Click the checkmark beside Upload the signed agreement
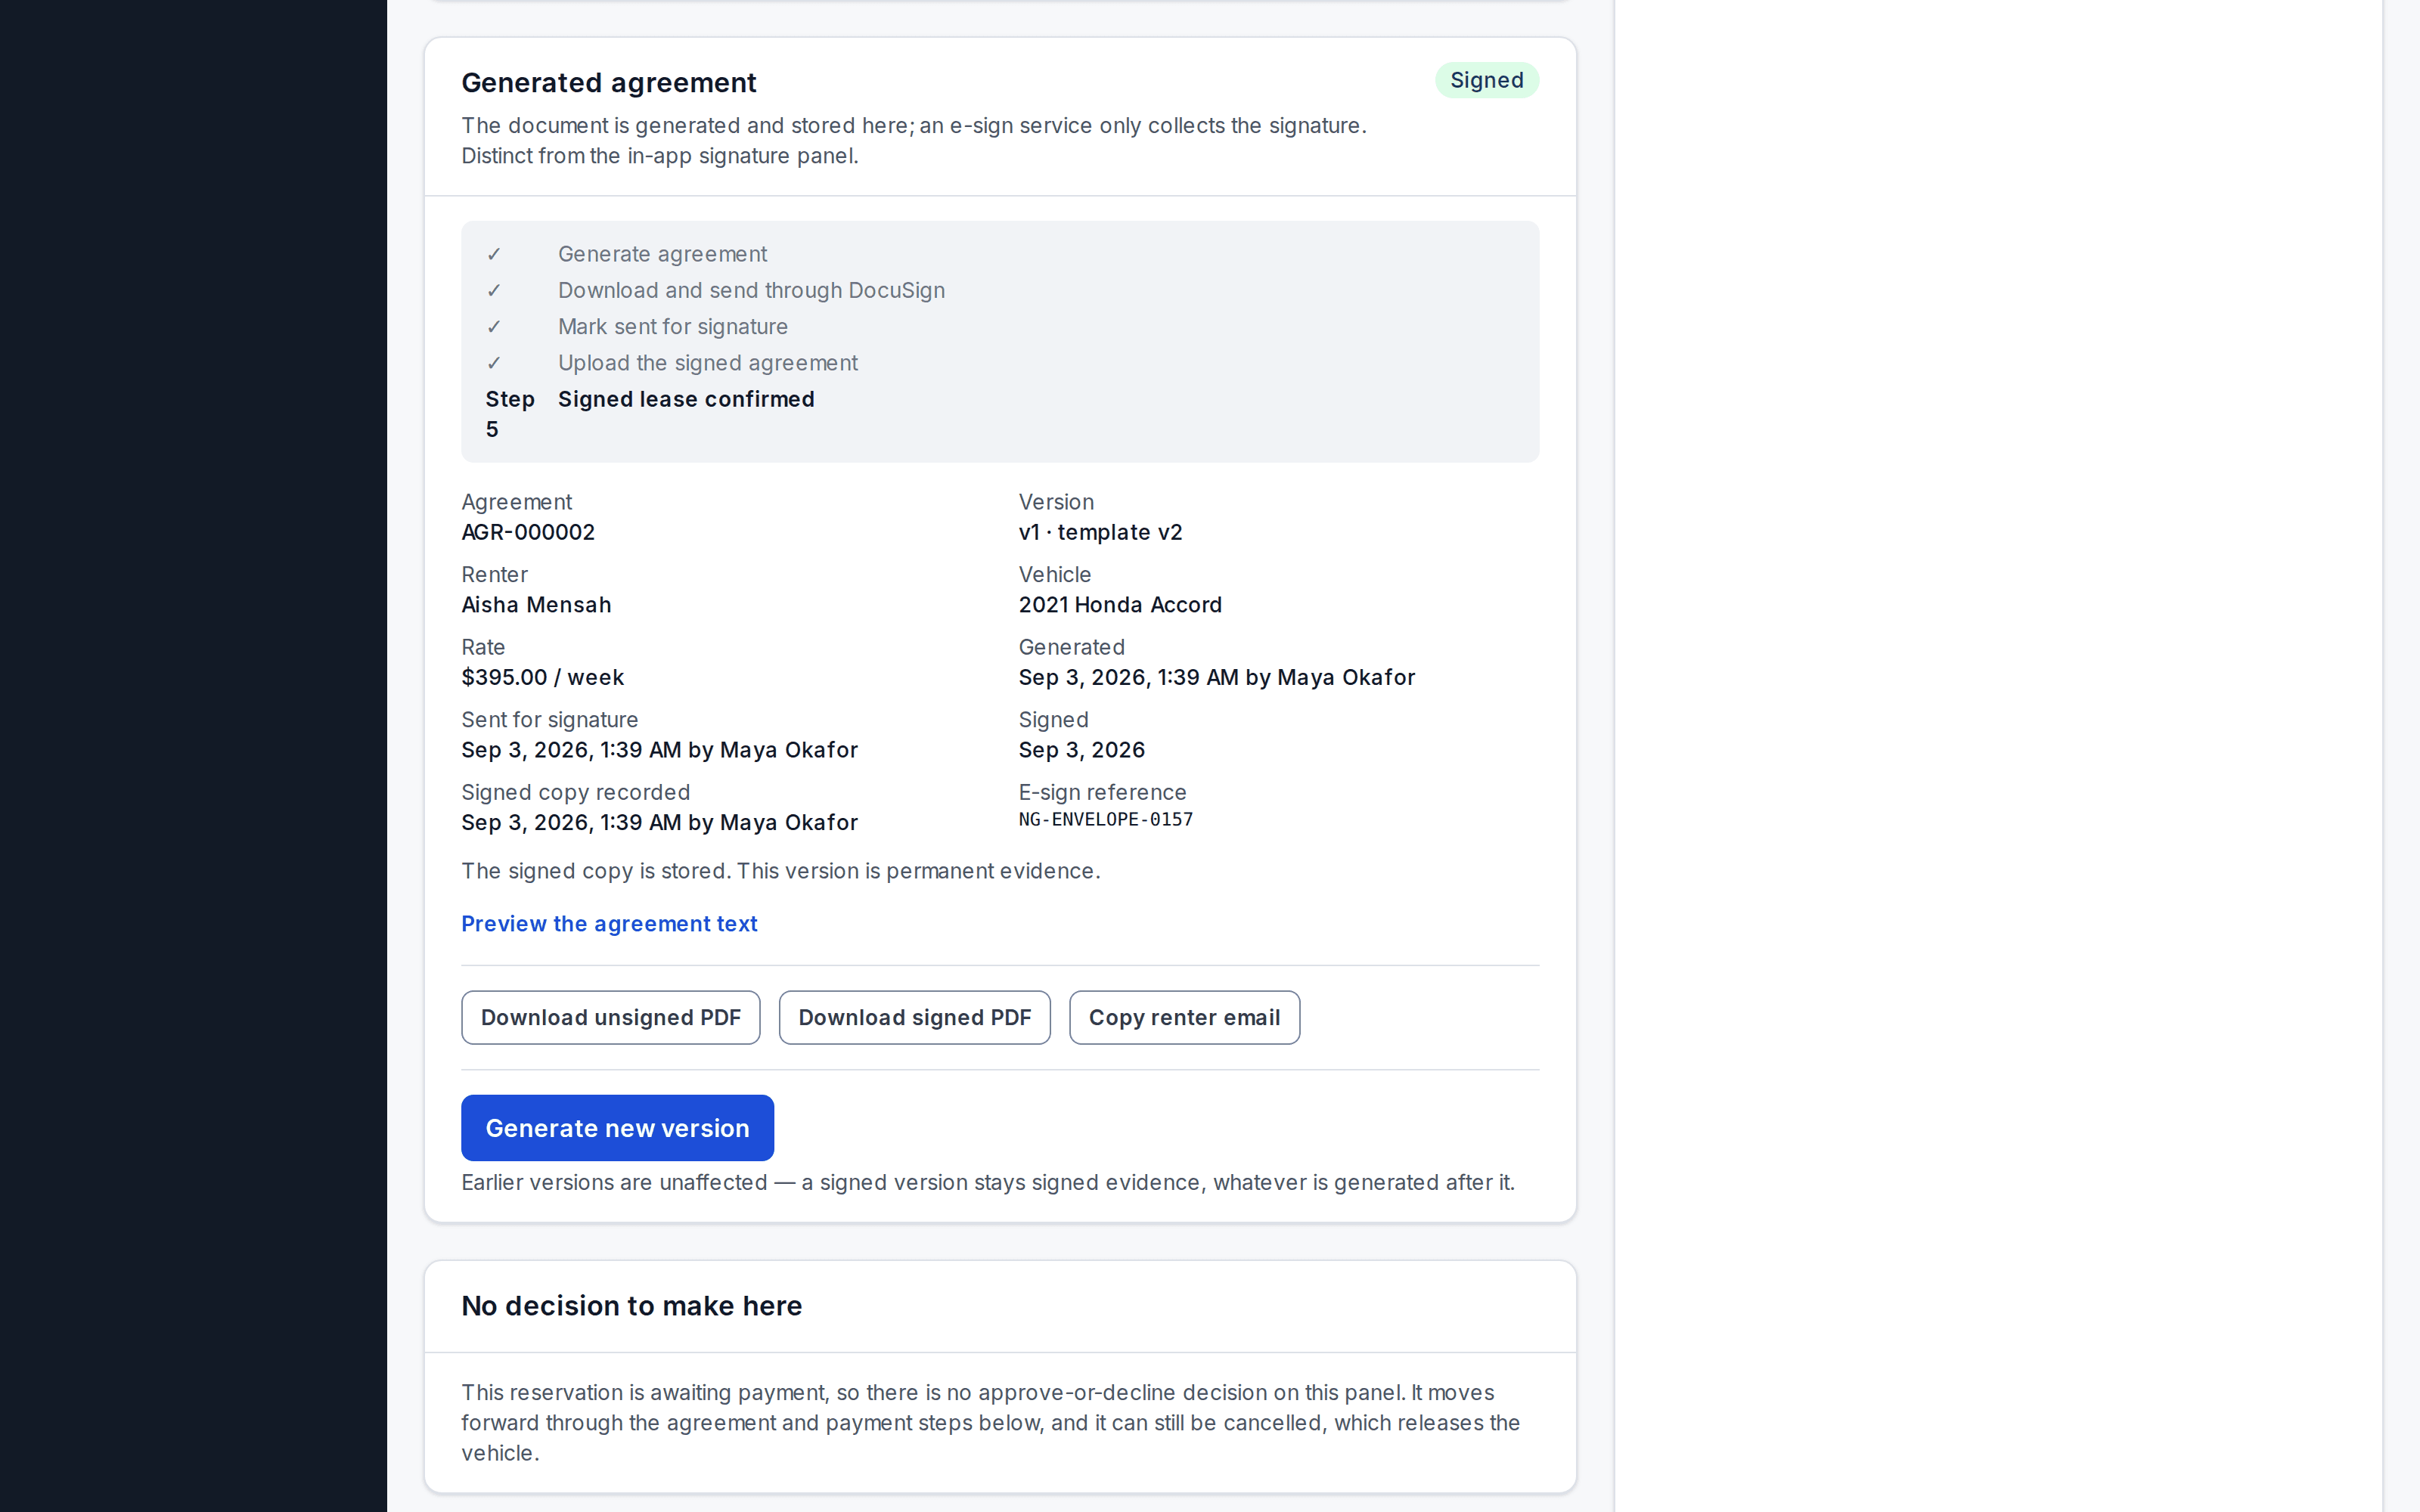Image resolution: width=2420 pixels, height=1512 pixels. (494, 363)
